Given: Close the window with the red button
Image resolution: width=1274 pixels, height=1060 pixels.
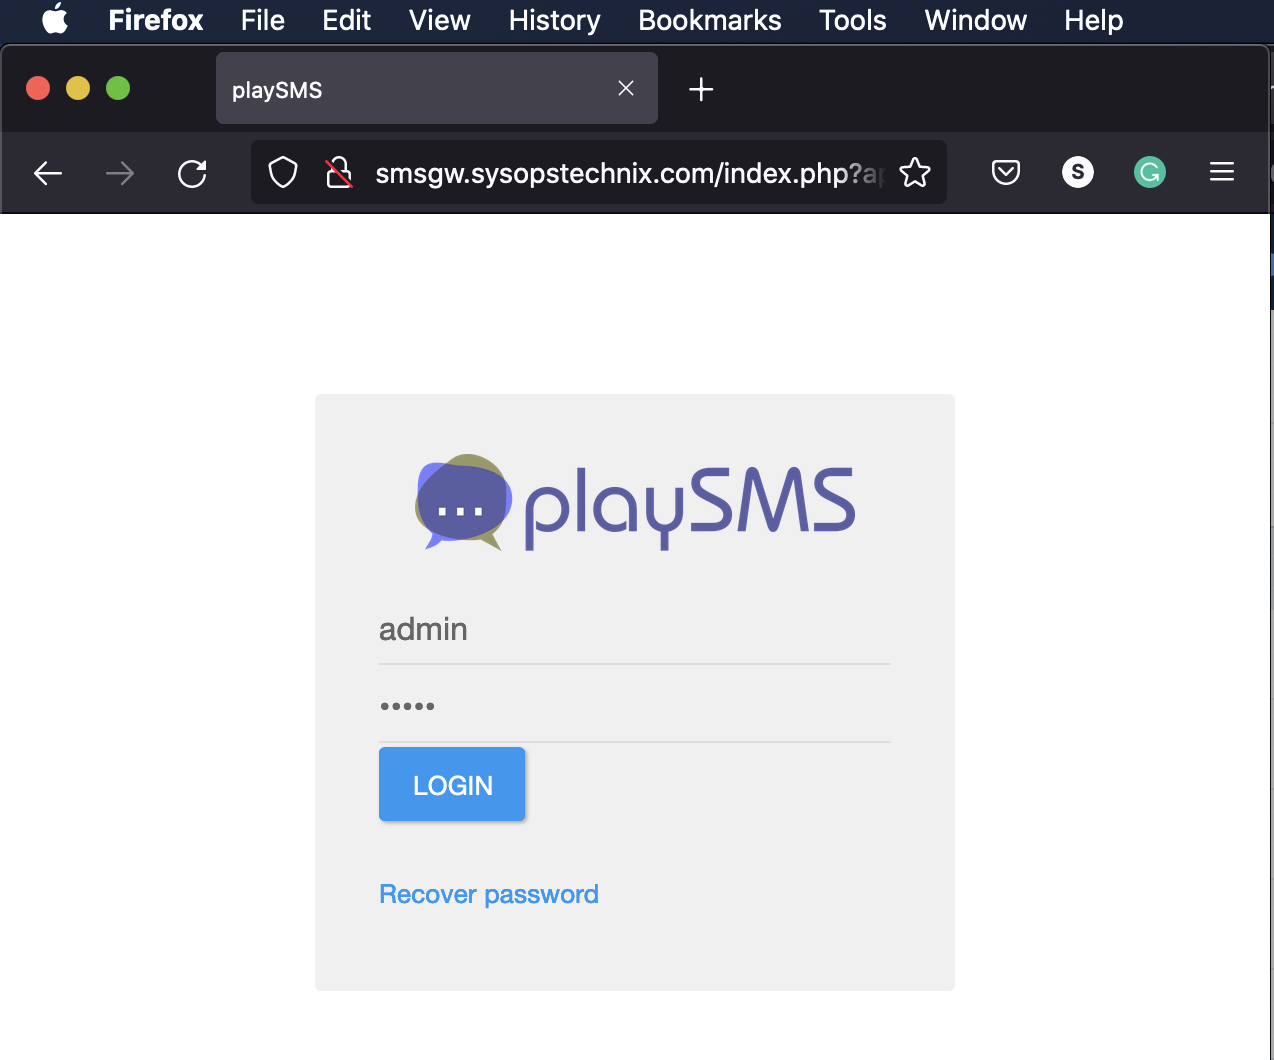Looking at the screenshot, I should pyautogui.click(x=38, y=88).
